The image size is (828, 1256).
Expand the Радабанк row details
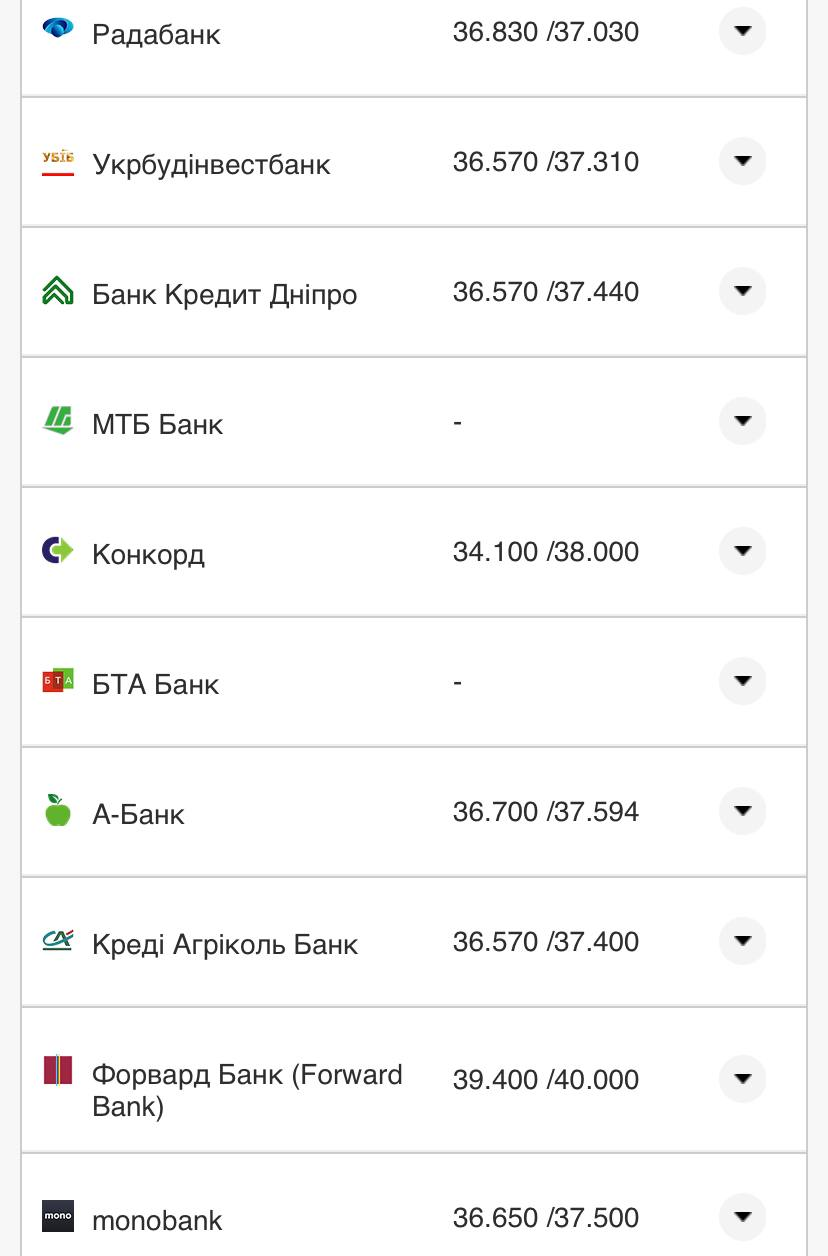click(x=742, y=31)
